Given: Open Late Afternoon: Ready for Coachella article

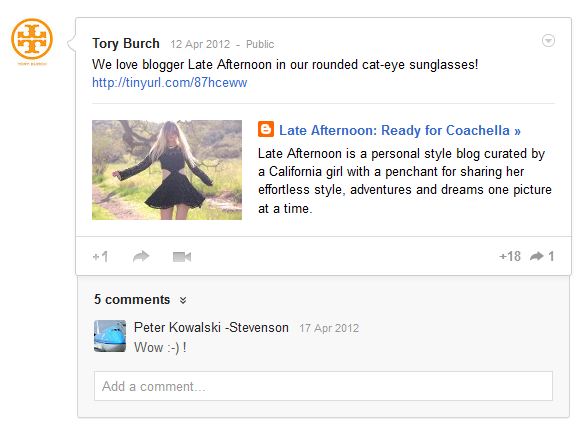Looking at the screenshot, I should tap(400, 130).
